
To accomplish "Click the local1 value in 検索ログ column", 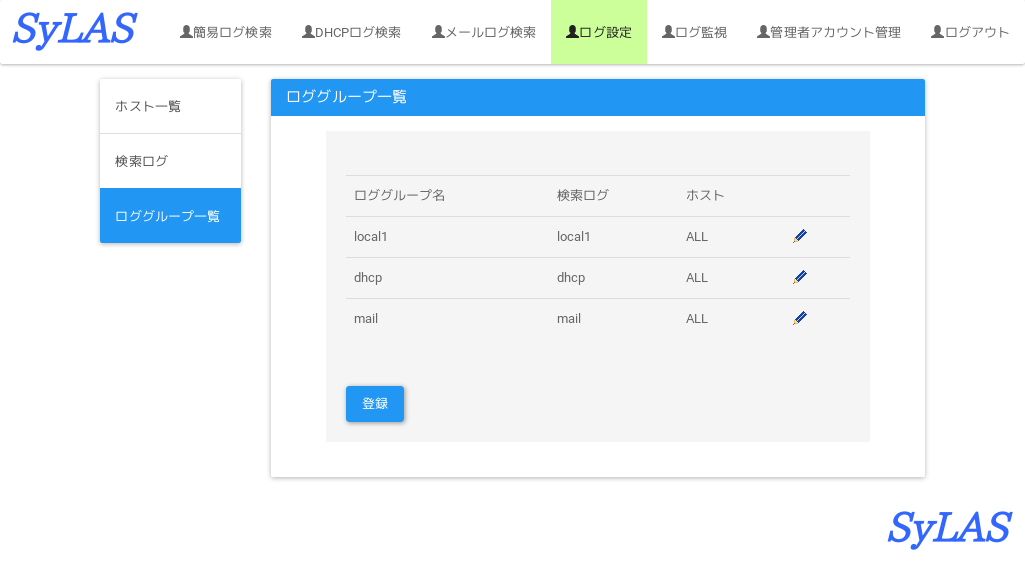I will (573, 237).
